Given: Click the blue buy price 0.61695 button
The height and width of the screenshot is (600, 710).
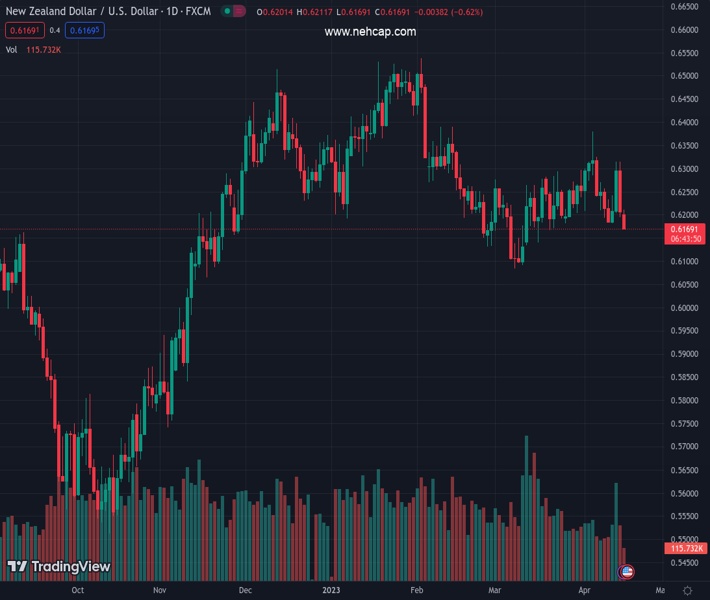Looking at the screenshot, I should coord(85,30).
